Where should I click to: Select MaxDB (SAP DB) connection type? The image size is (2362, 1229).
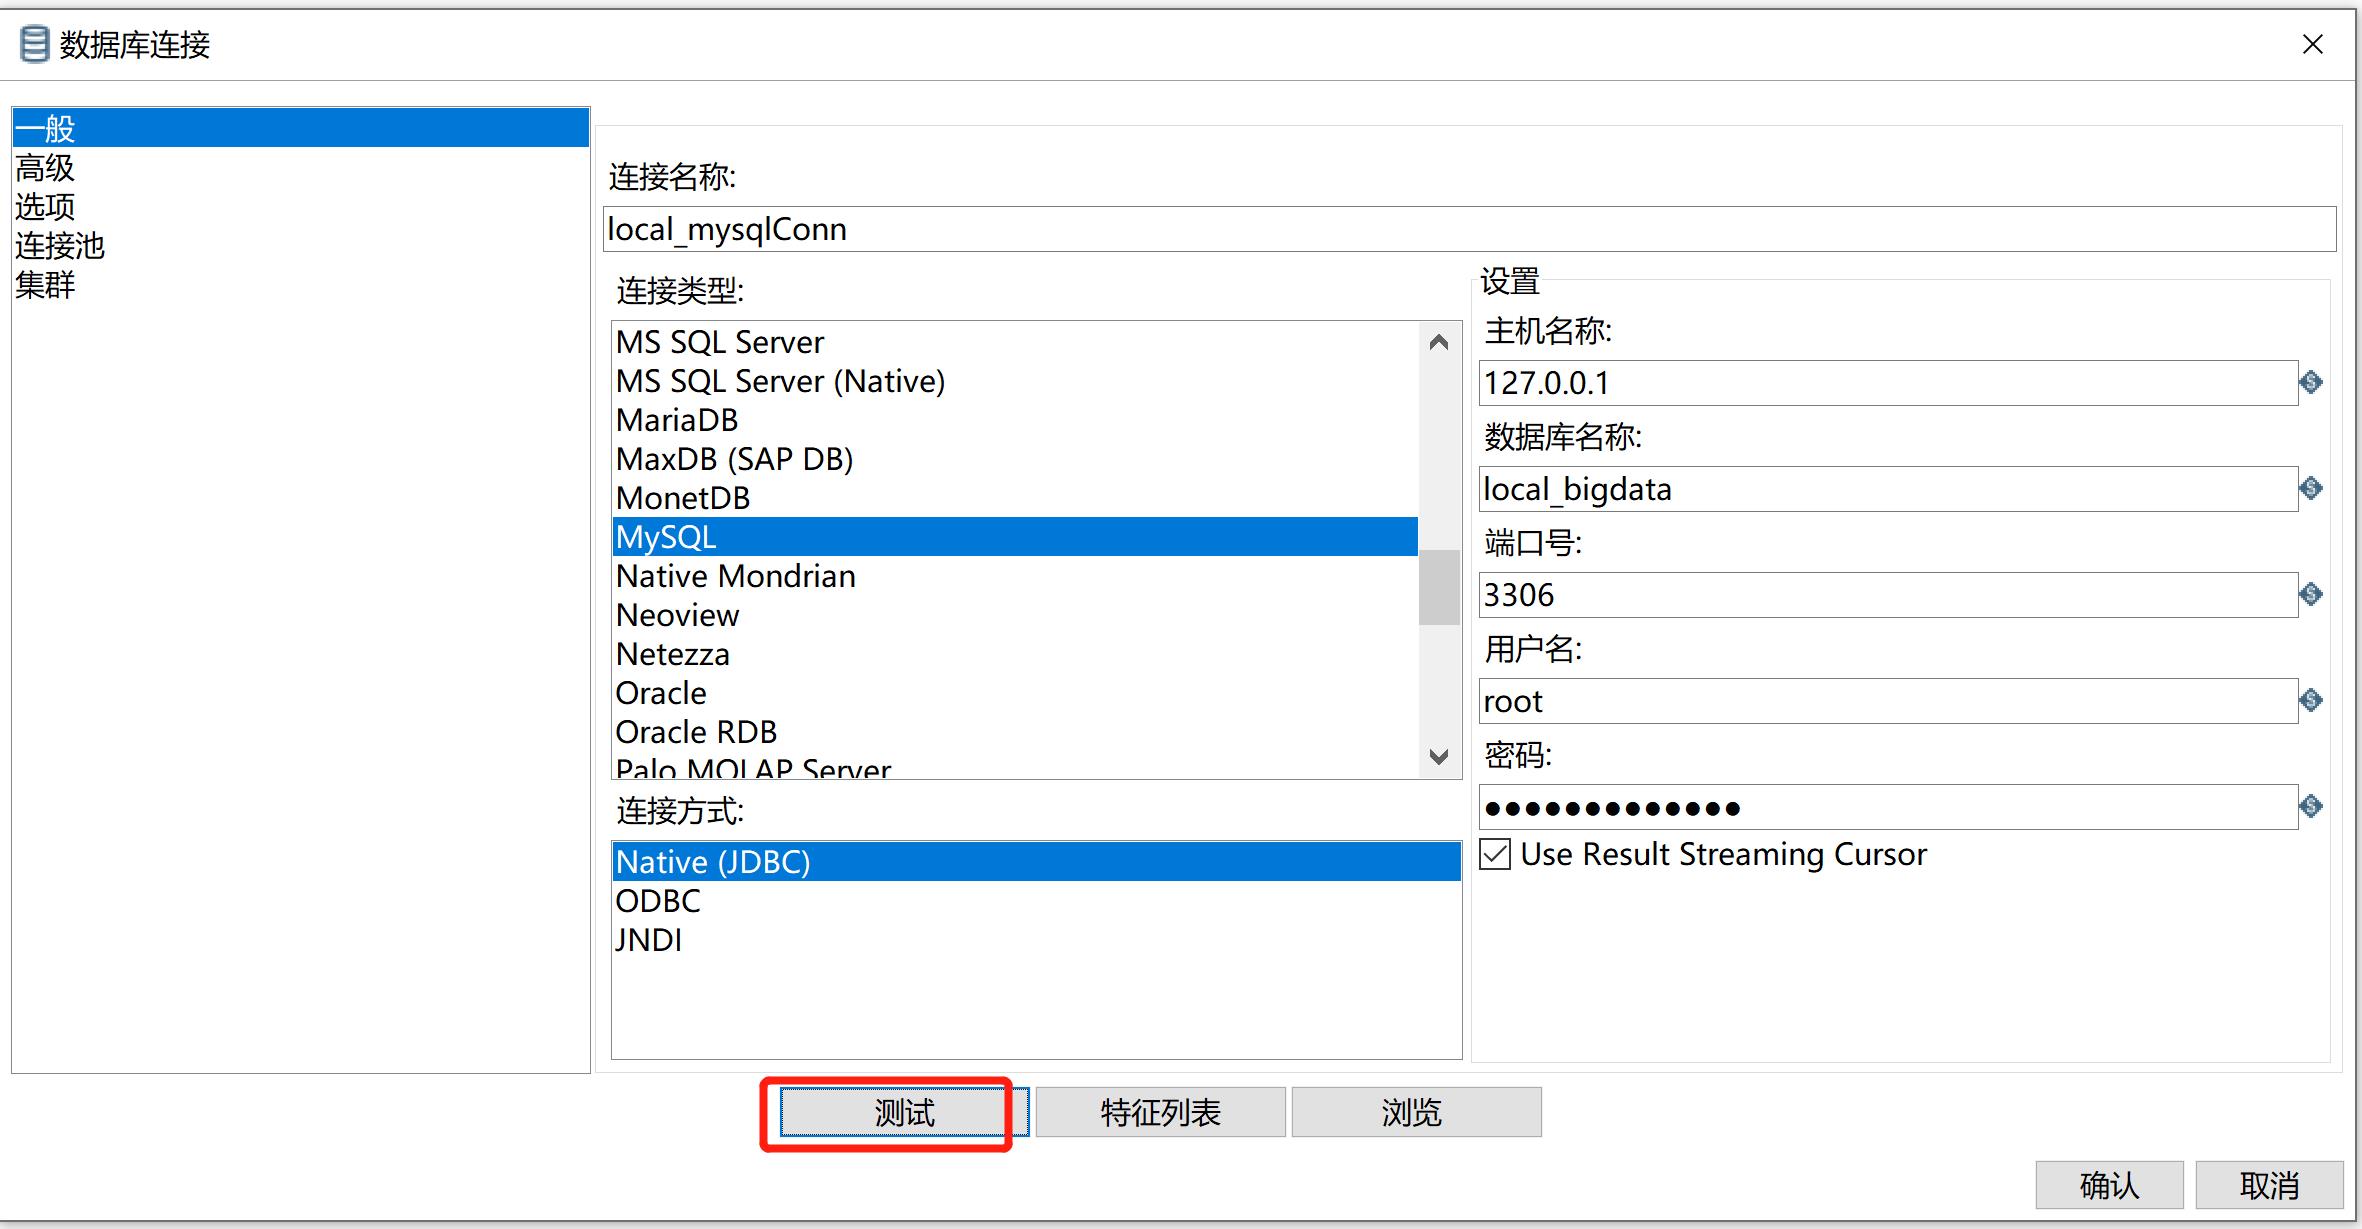(x=1015, y=459)
